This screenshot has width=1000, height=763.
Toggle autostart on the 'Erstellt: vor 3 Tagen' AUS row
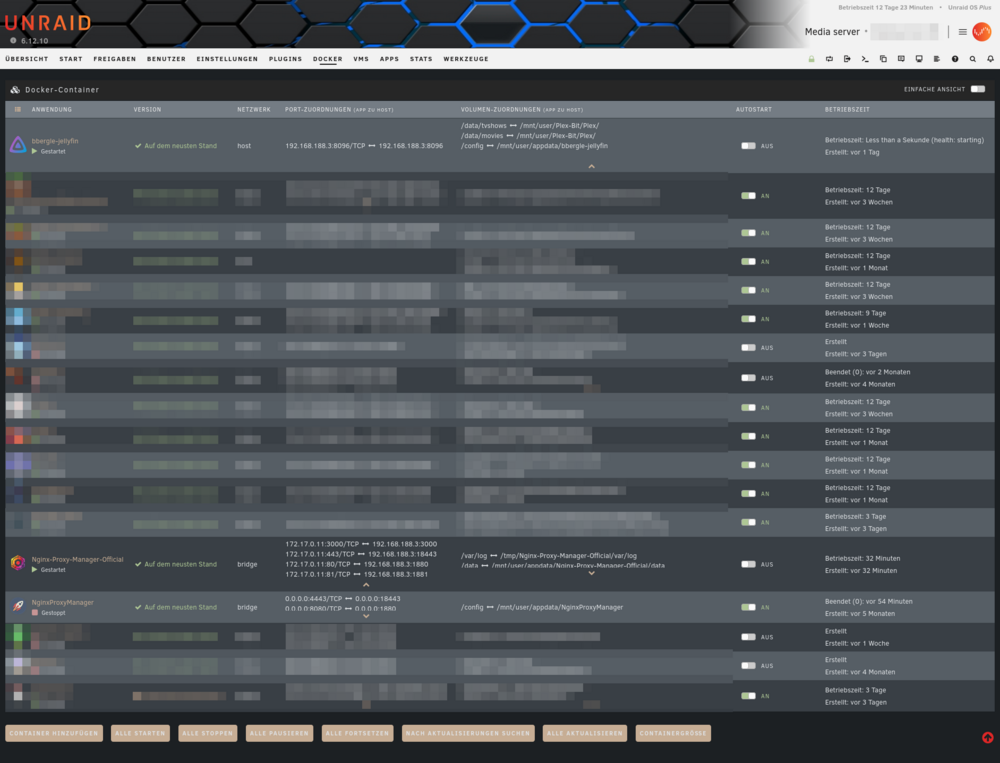748,348
